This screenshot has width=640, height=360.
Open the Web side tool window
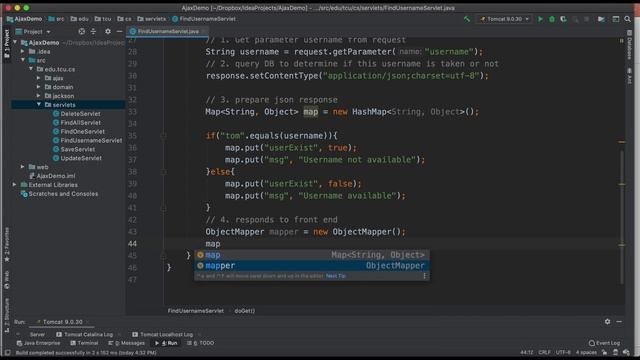coord(7,279)
